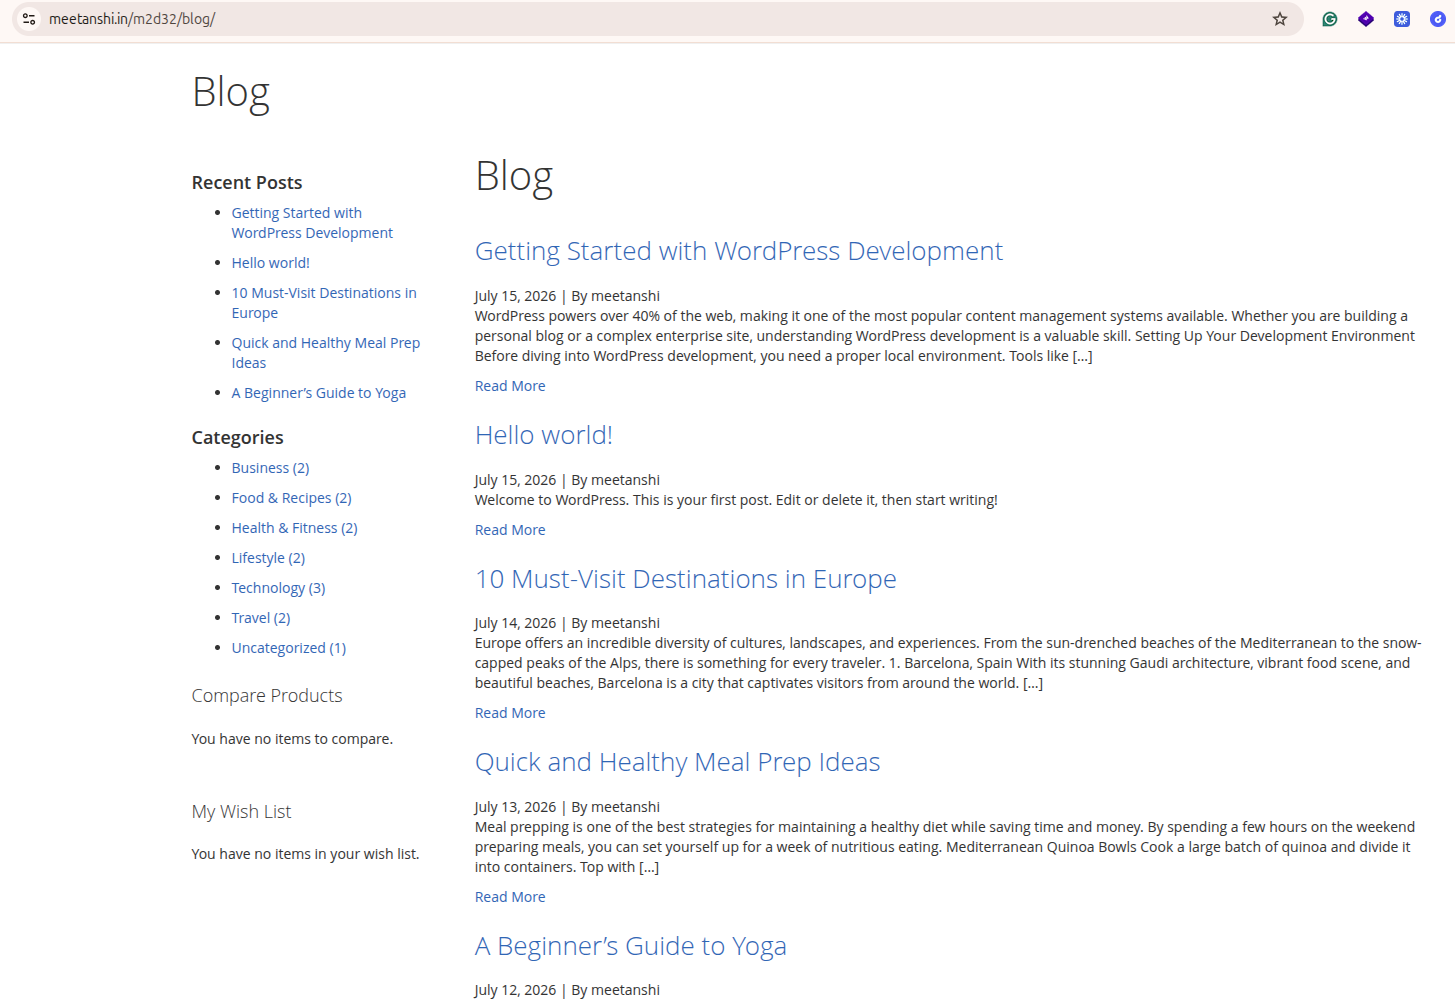Click the Compare Products heading

tap(267, 696)
